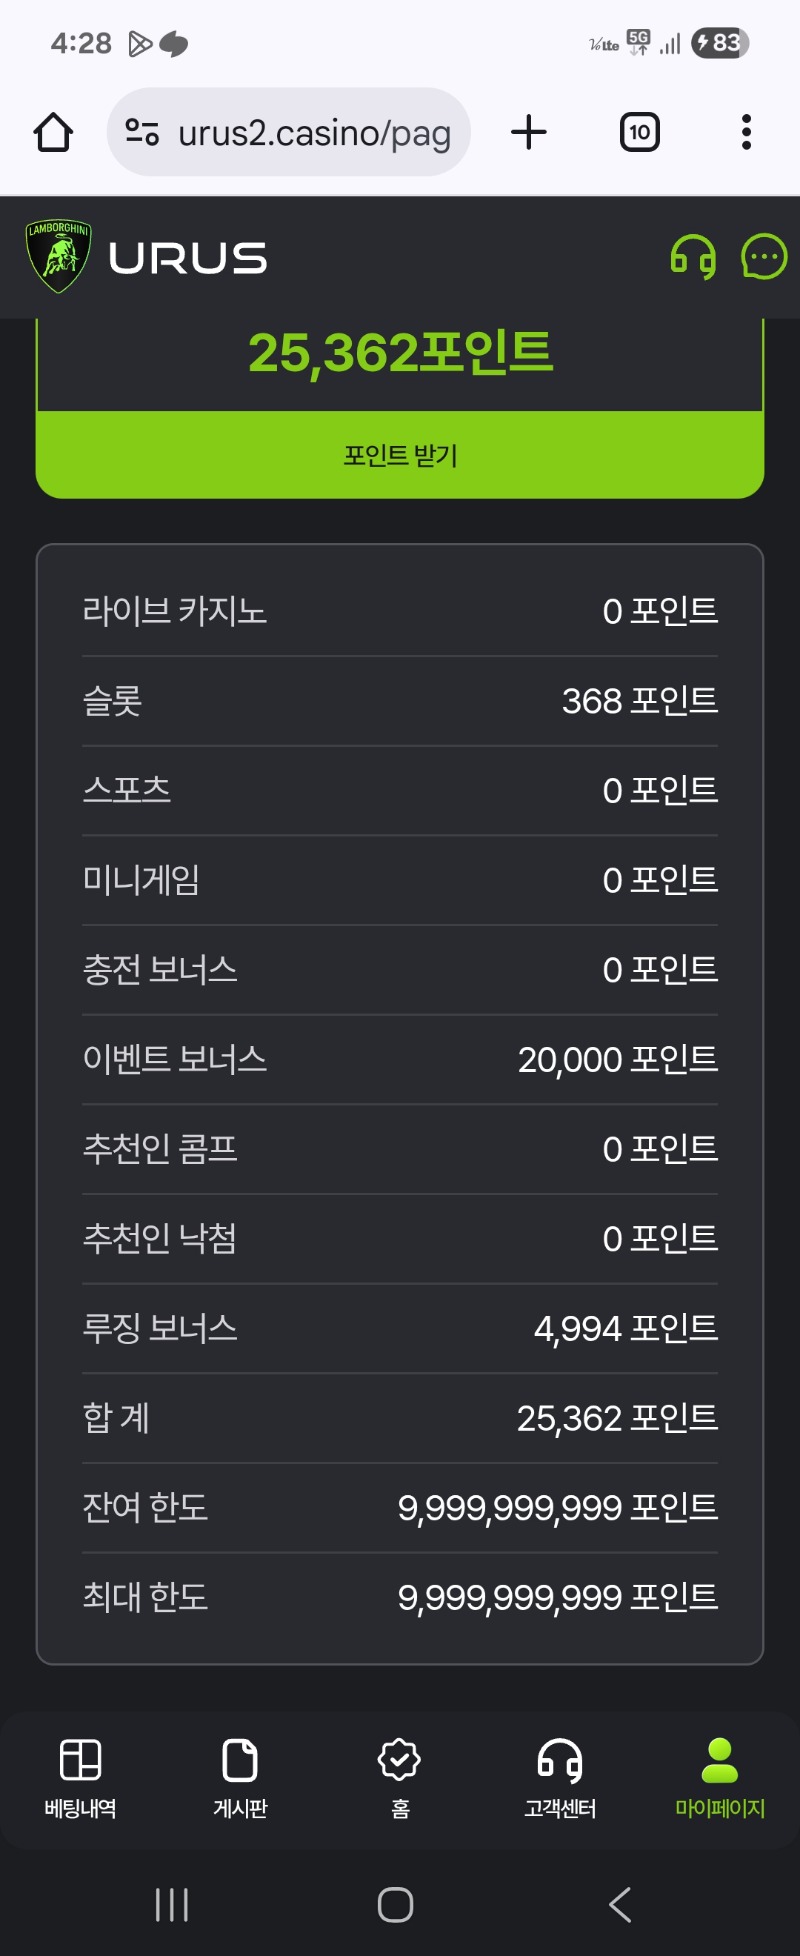Tap the browser home icon
The height and width of the screenshot is (1956, 800).
tap(54, 133)
